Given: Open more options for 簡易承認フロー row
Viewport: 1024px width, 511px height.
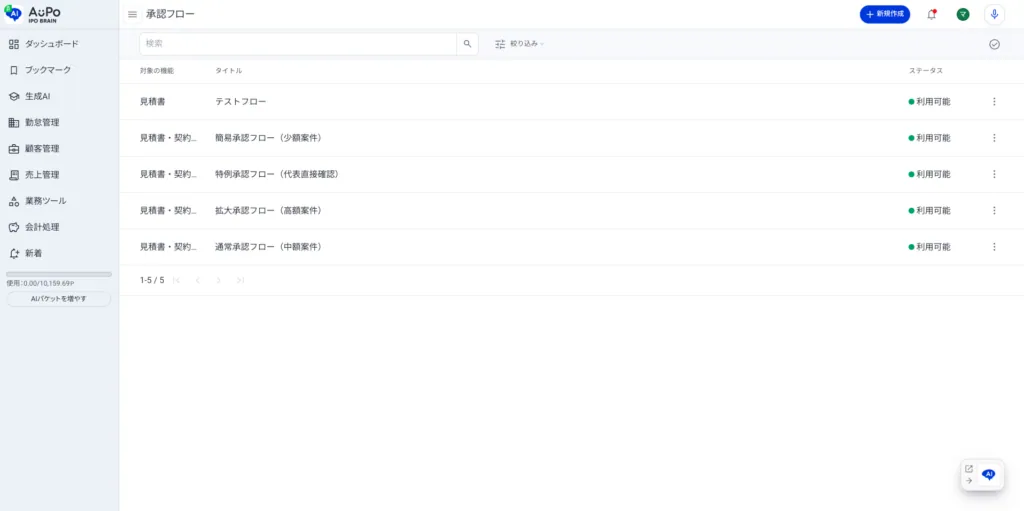Looking at the screenshot, I should click(995, 138).
